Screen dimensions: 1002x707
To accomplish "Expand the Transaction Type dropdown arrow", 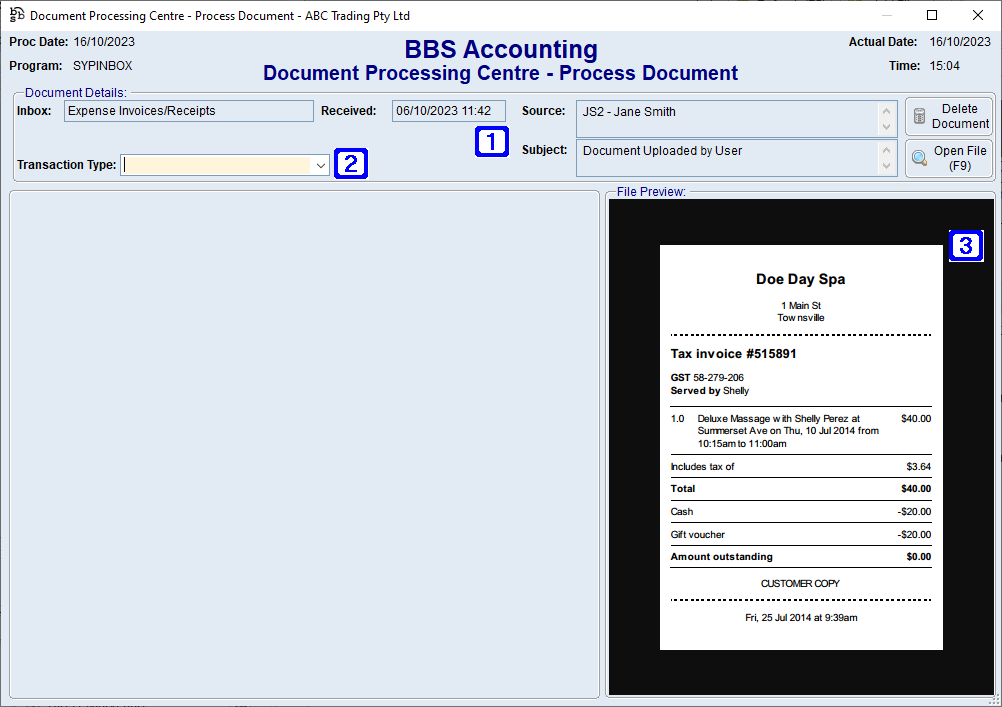I will point(320,165).
